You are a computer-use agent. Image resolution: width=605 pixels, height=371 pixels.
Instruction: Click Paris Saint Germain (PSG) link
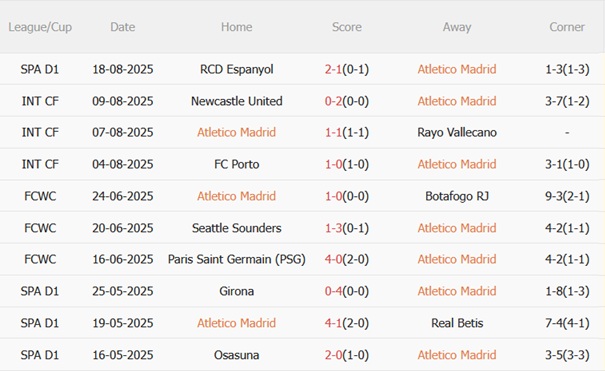(237, 259)
